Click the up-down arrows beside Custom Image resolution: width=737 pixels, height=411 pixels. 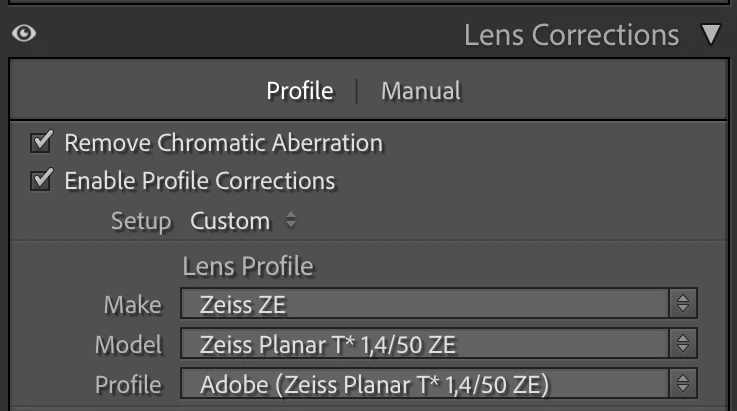click(x=291, y=220)
